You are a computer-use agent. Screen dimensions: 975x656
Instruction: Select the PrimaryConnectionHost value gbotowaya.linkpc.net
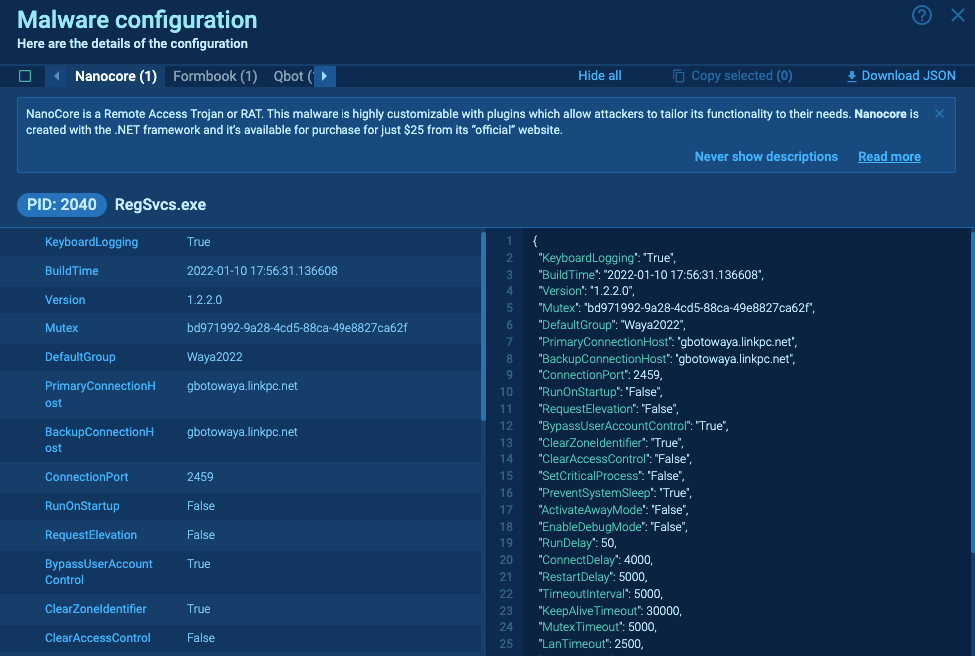click(242, 386)
